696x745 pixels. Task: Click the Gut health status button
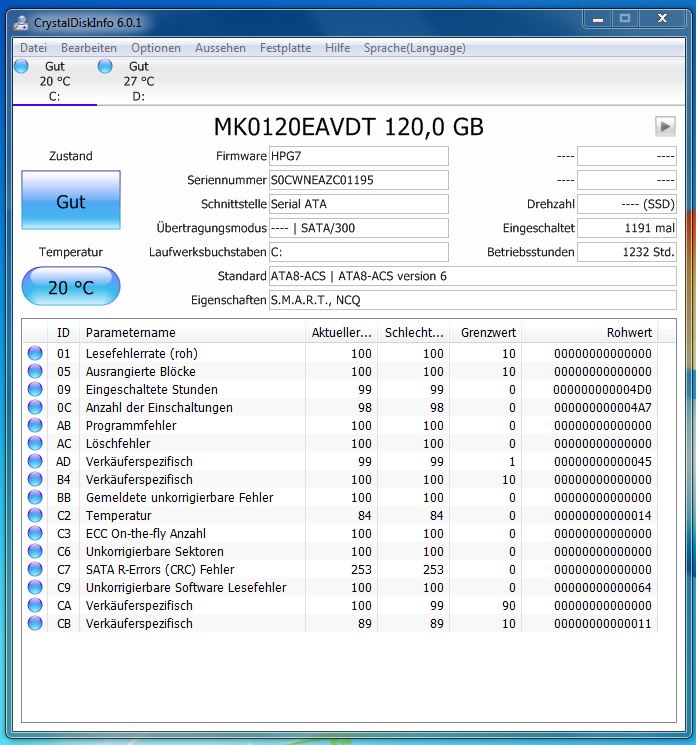(71, 200)
